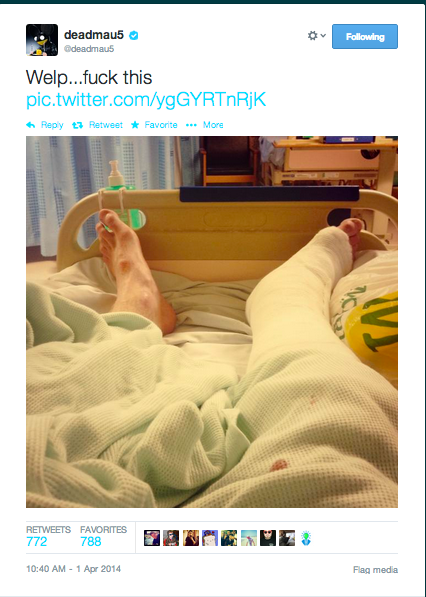The image size is (426, 597).
Task: Open the pic.twitter.com/ygGYRTnRjK link
Action: point(146,99)
